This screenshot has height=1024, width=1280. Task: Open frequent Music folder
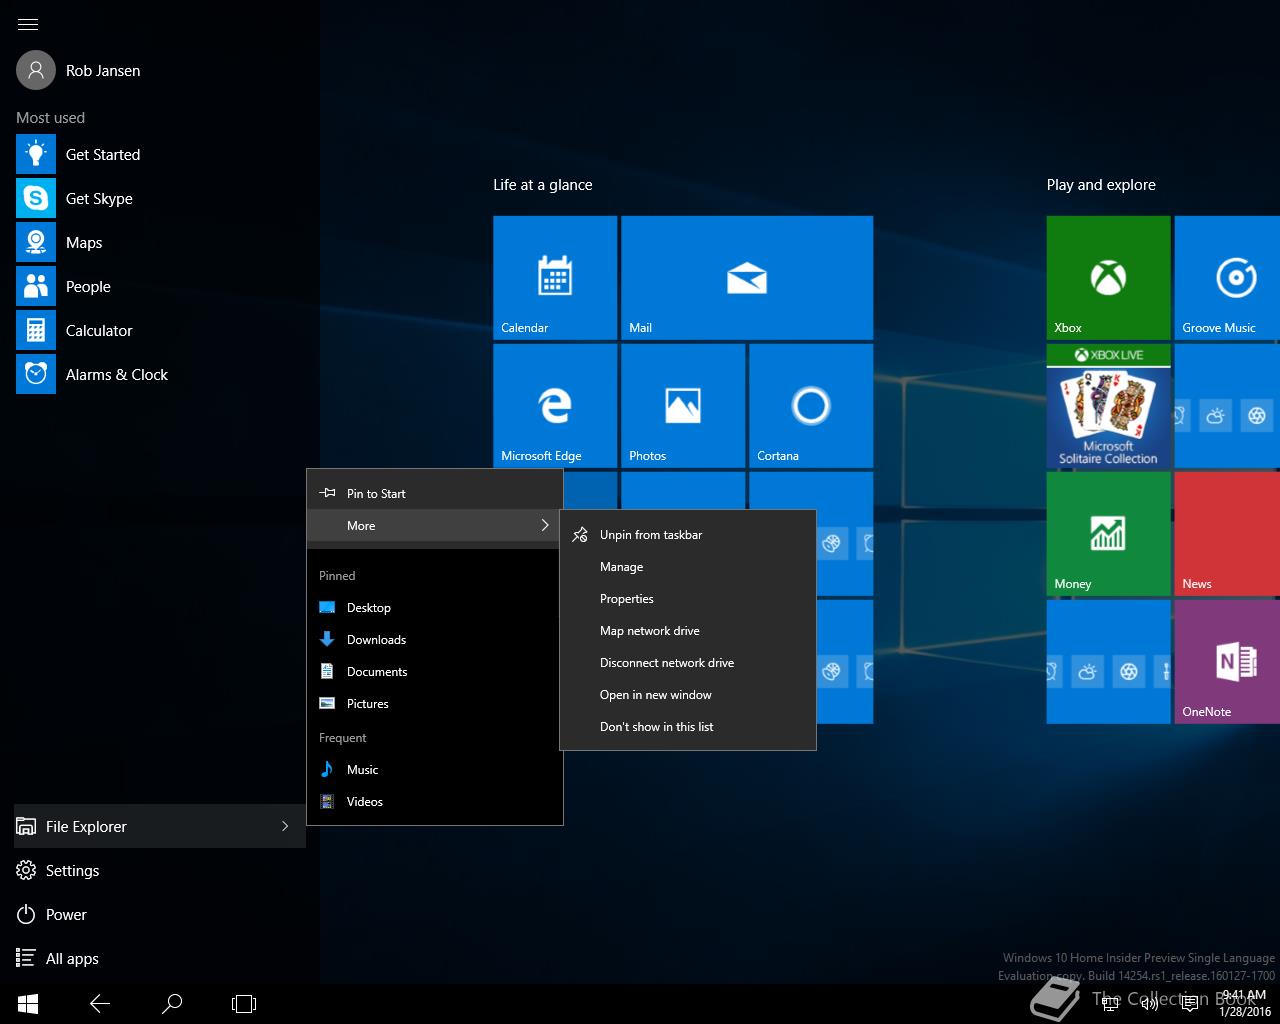coord(435,770)
